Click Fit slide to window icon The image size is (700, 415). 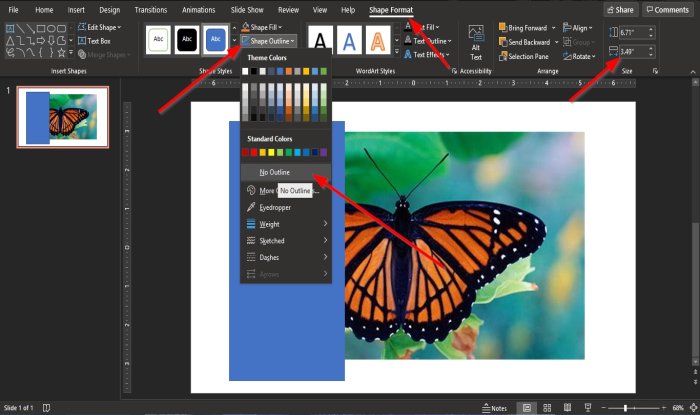coord(691,408)
